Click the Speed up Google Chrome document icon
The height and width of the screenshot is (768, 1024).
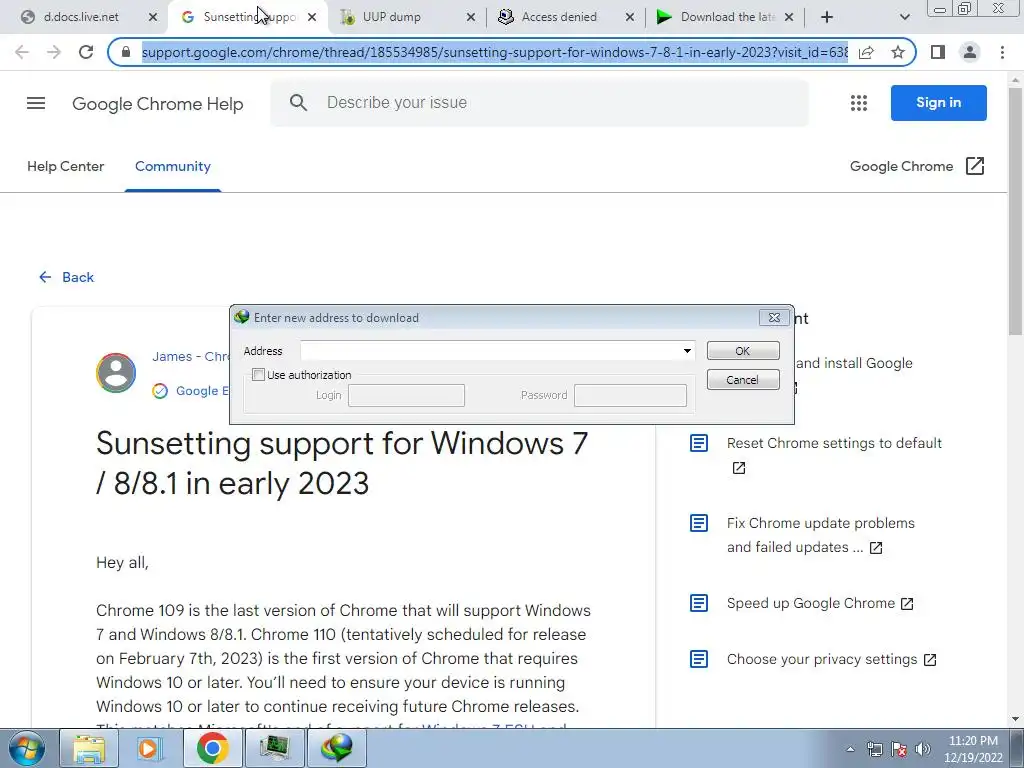[699, 603]
